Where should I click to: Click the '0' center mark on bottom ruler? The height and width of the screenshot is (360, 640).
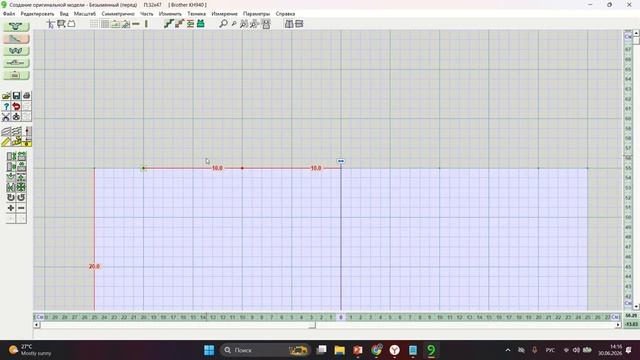341,317
